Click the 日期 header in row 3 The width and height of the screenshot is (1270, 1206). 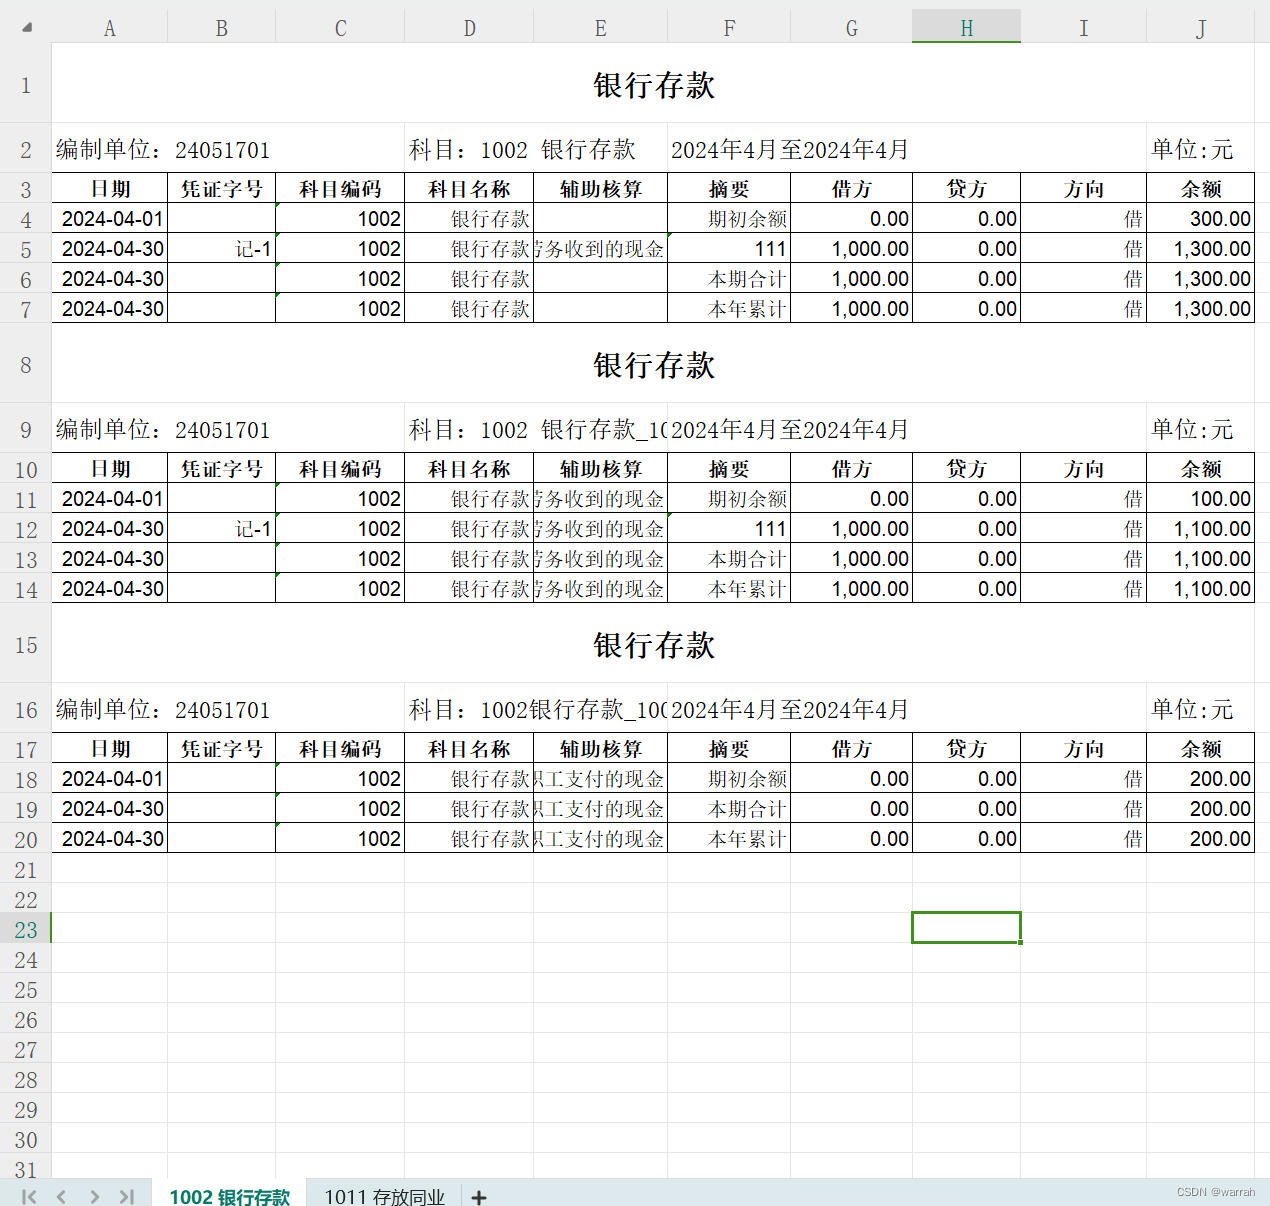coord(110,189)
